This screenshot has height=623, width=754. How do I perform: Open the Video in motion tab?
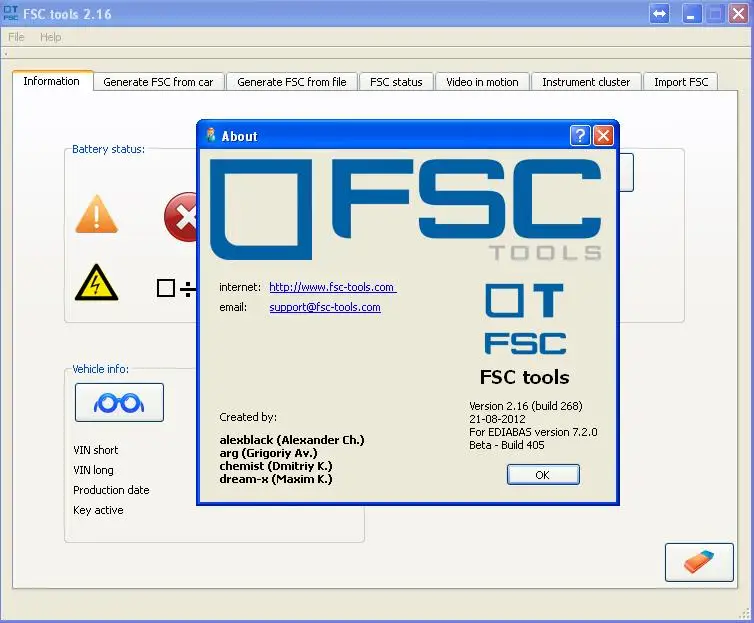coord(482,82)
